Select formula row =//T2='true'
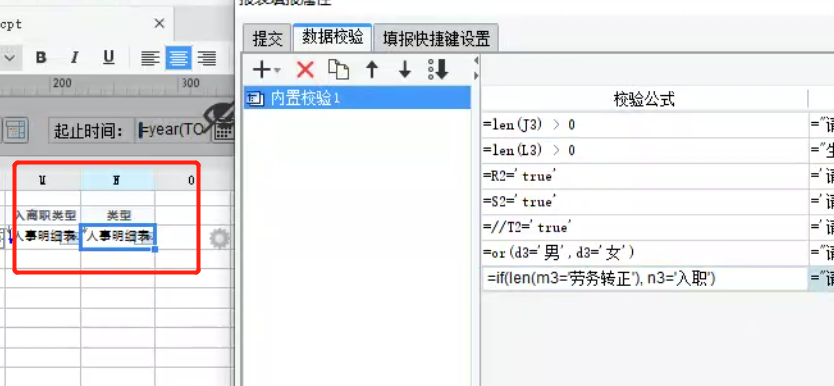 pyautogui.click(x=644, y=227)
